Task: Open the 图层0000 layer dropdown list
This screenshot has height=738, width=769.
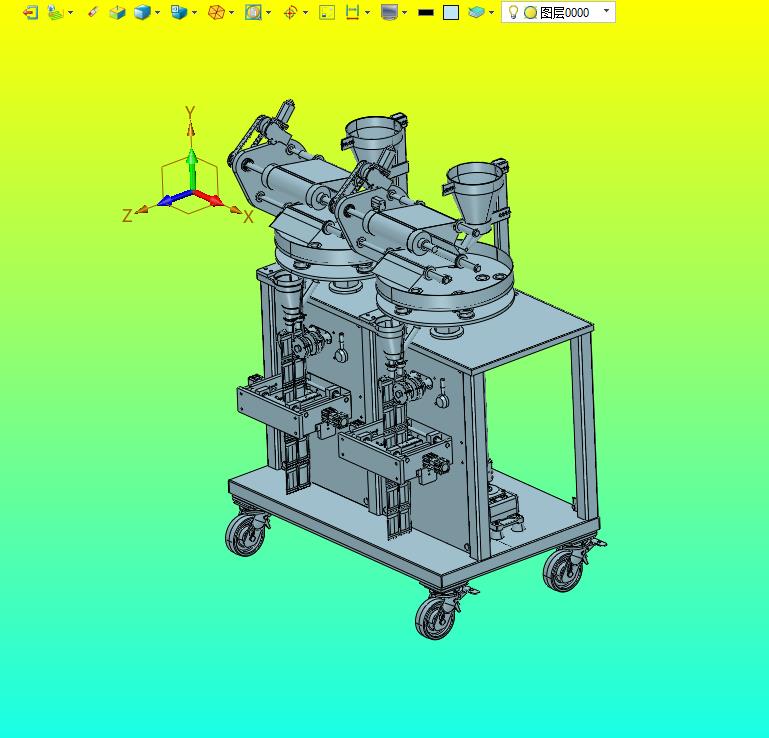Action: [x=607, y=11]
